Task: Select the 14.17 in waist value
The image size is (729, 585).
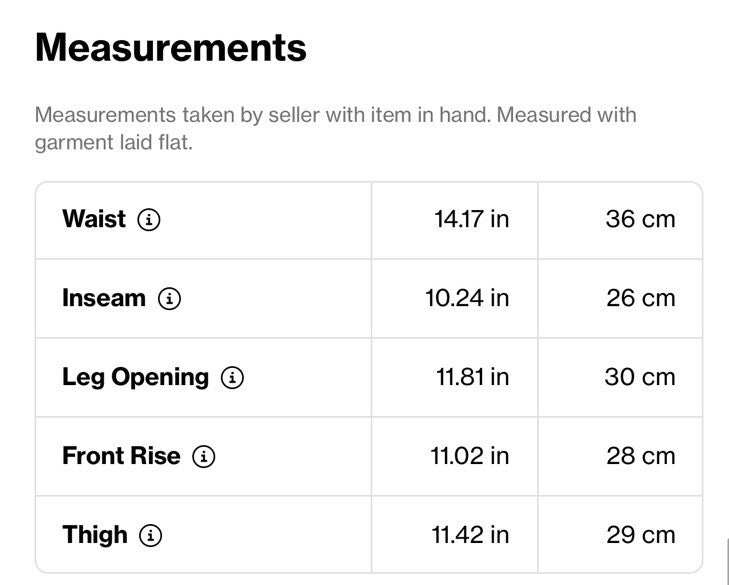Action: [471, 219]
